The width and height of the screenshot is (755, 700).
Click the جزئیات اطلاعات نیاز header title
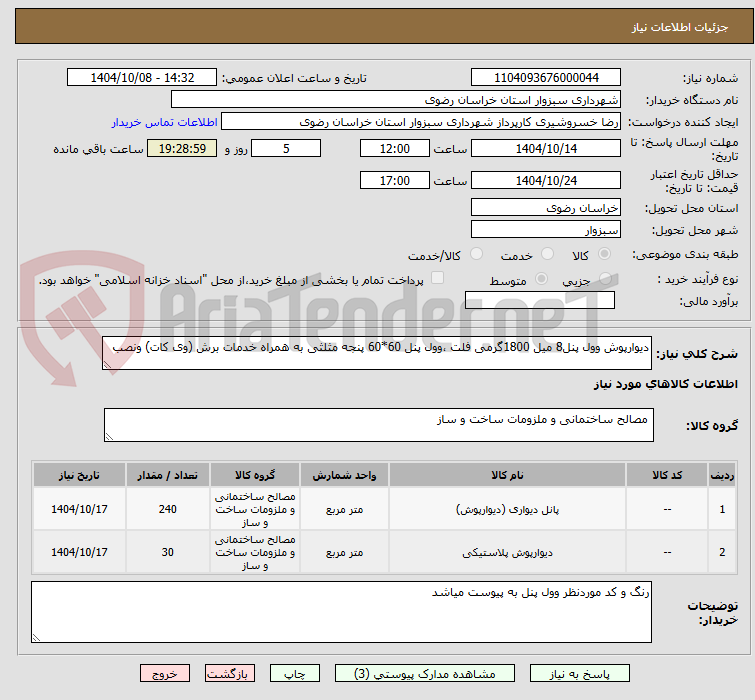pyautogui.click(x=679, y=27)
